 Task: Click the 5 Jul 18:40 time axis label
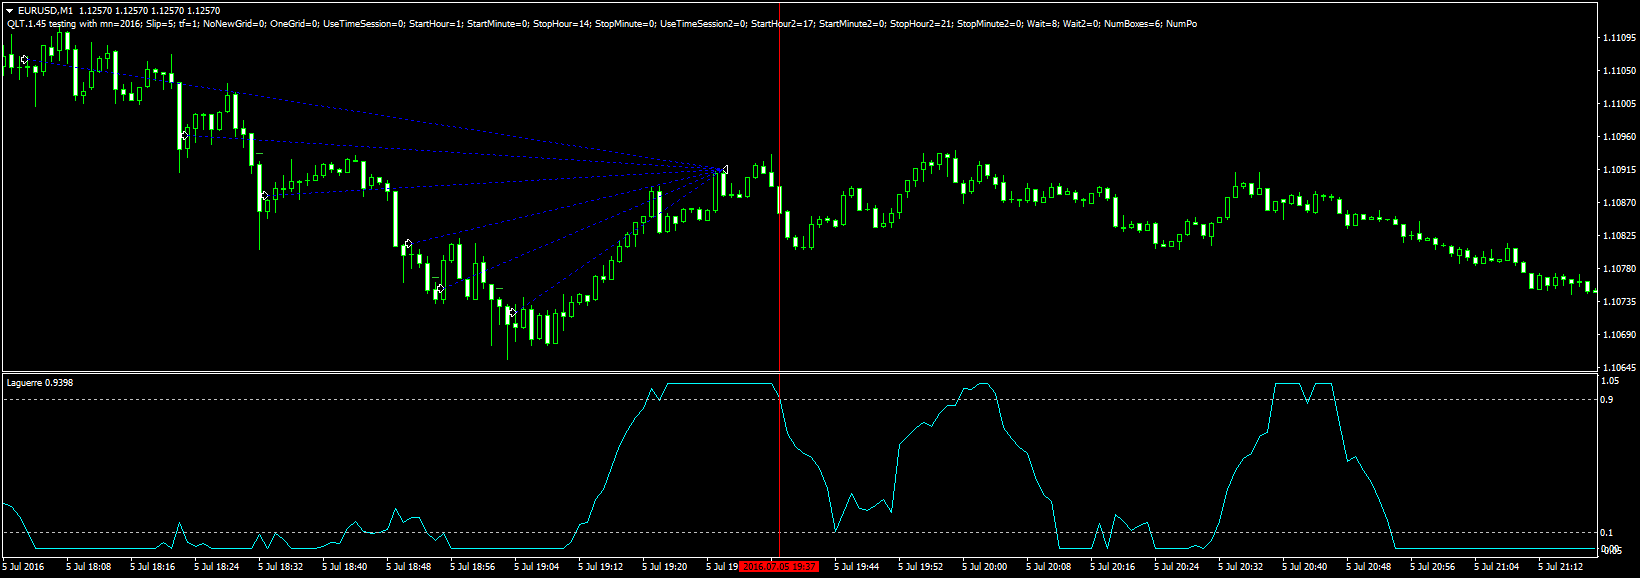click(344, 567)
